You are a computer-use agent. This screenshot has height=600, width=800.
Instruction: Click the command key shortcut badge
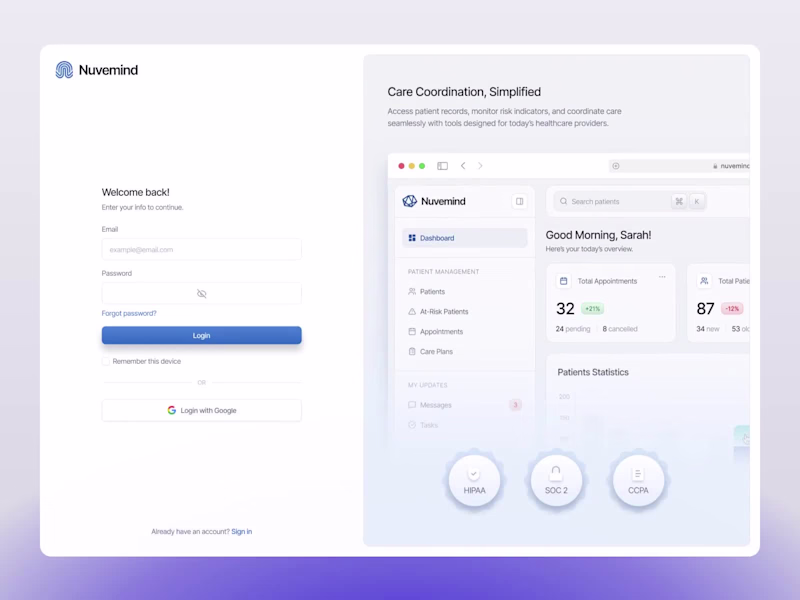click(x=679, y=201)
